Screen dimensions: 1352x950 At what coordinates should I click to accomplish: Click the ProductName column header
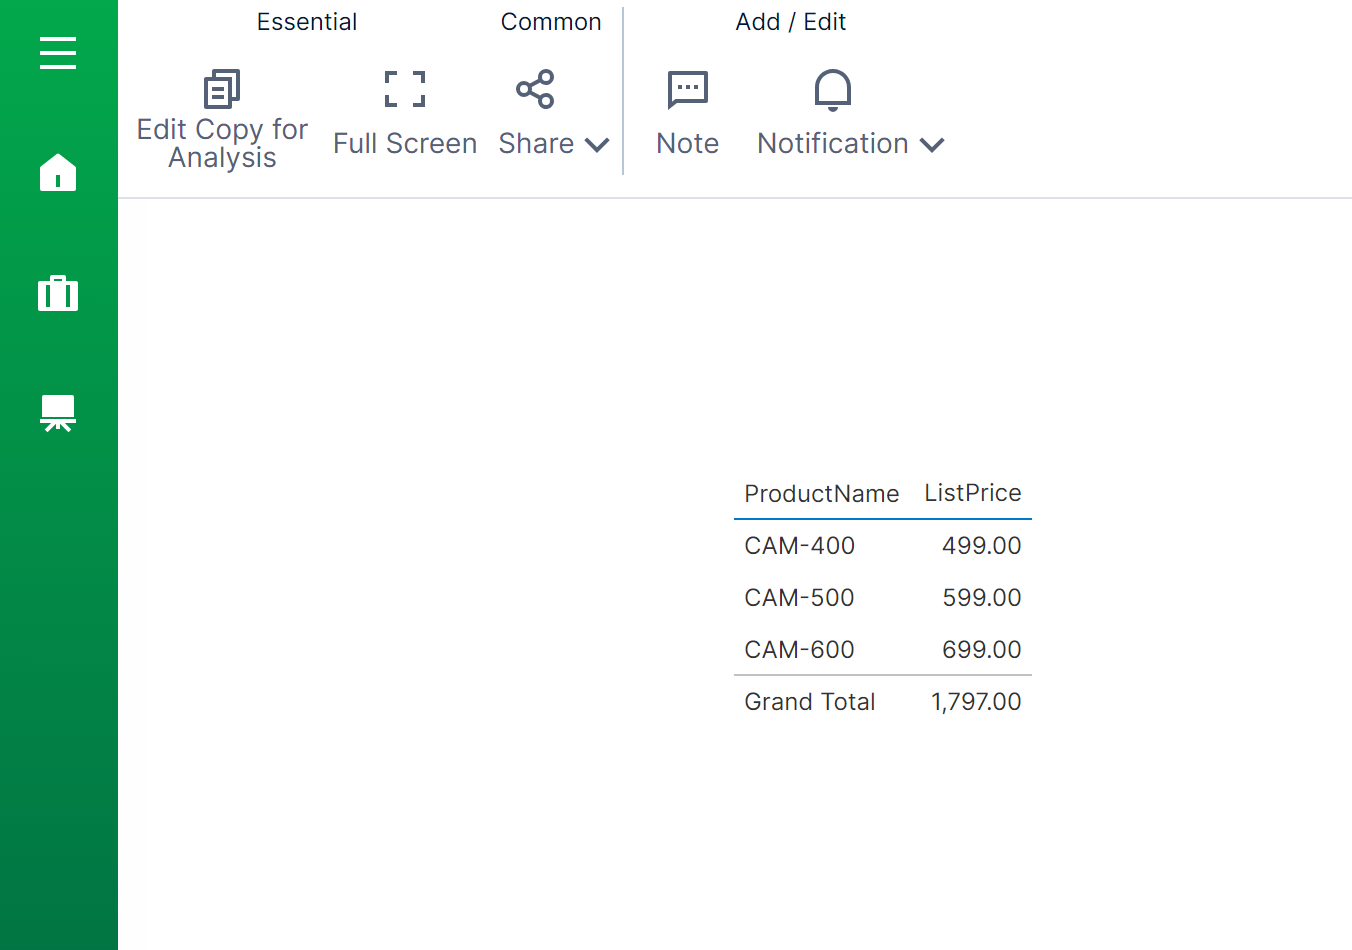[x=821, y=493]
